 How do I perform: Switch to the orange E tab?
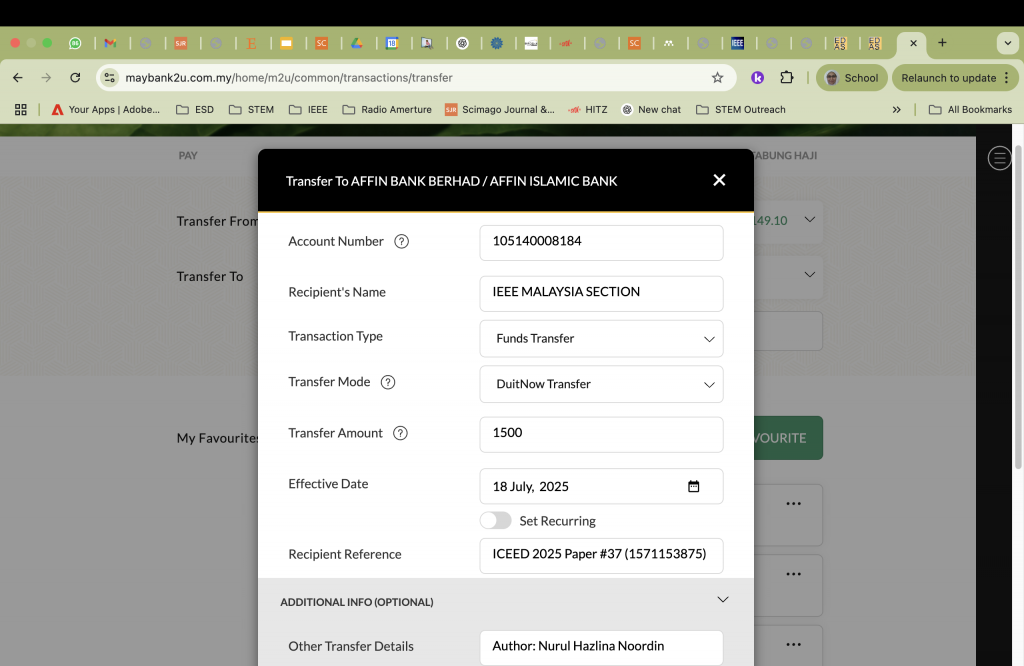coord(251,43)
